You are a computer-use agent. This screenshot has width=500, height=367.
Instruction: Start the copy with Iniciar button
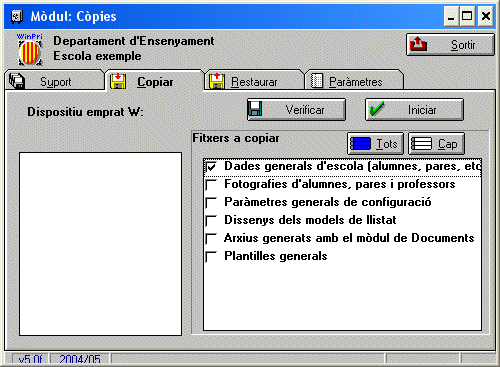(x=414, y=109)
